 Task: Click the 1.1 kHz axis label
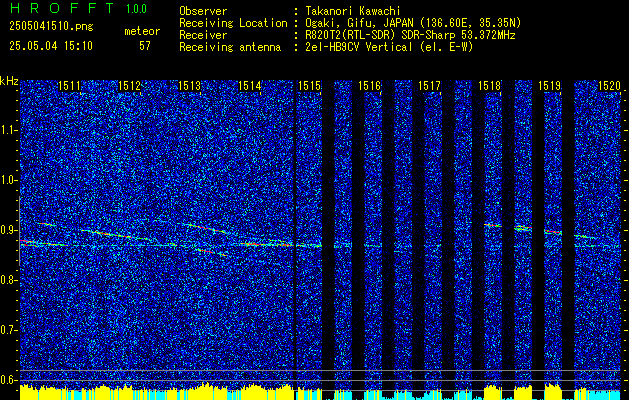click(8, 130)
